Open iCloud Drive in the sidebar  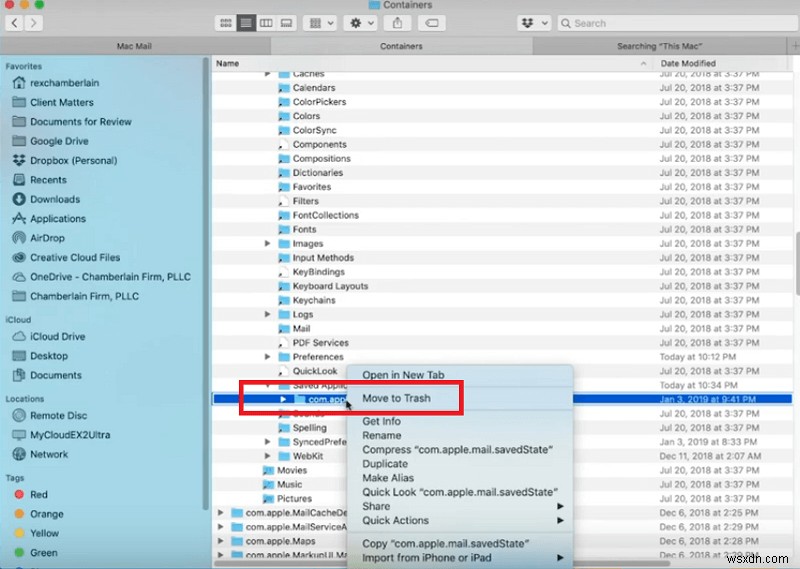57,336
